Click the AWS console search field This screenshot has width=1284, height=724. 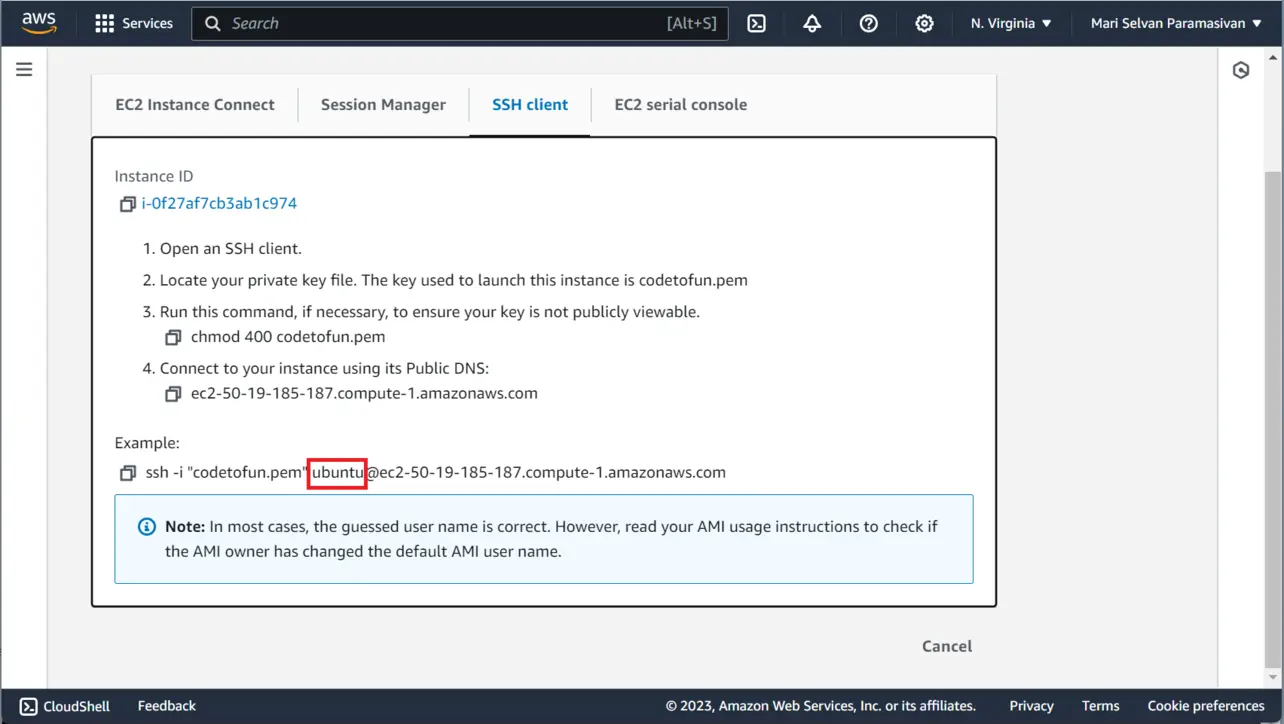tap(460, 23)
